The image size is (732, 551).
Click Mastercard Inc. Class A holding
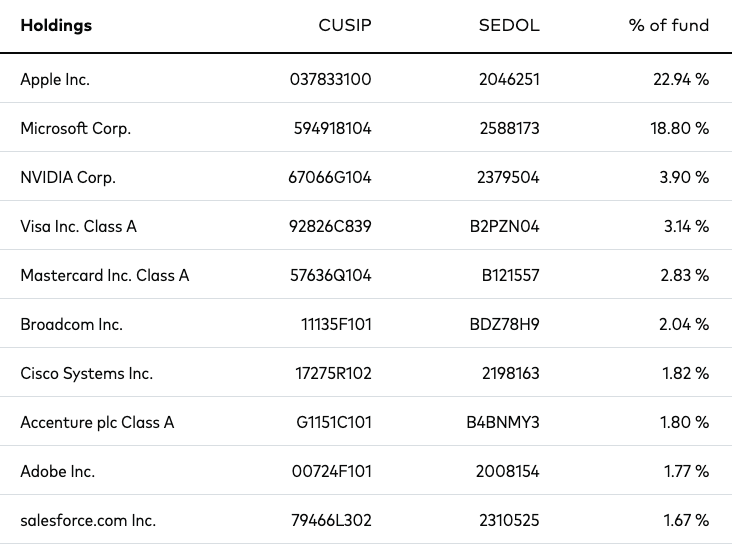tap(105, 276)
